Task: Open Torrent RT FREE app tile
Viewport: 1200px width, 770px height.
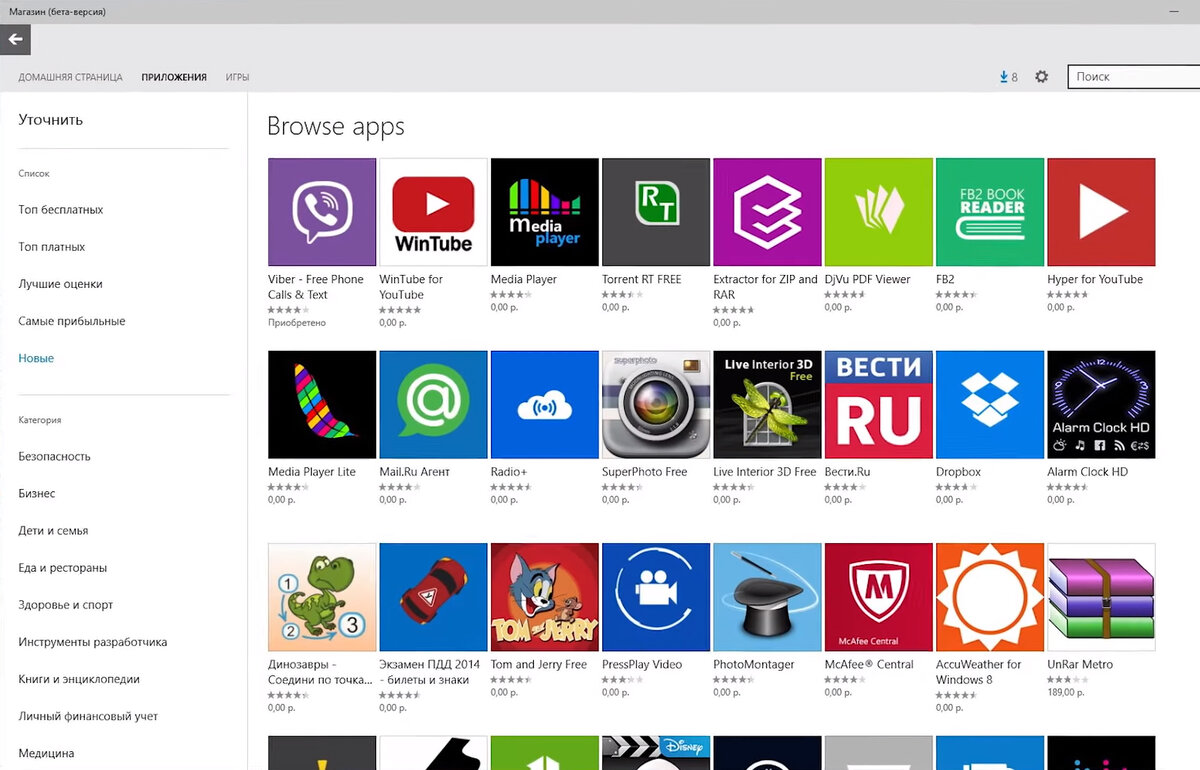Action: [656, 212]
